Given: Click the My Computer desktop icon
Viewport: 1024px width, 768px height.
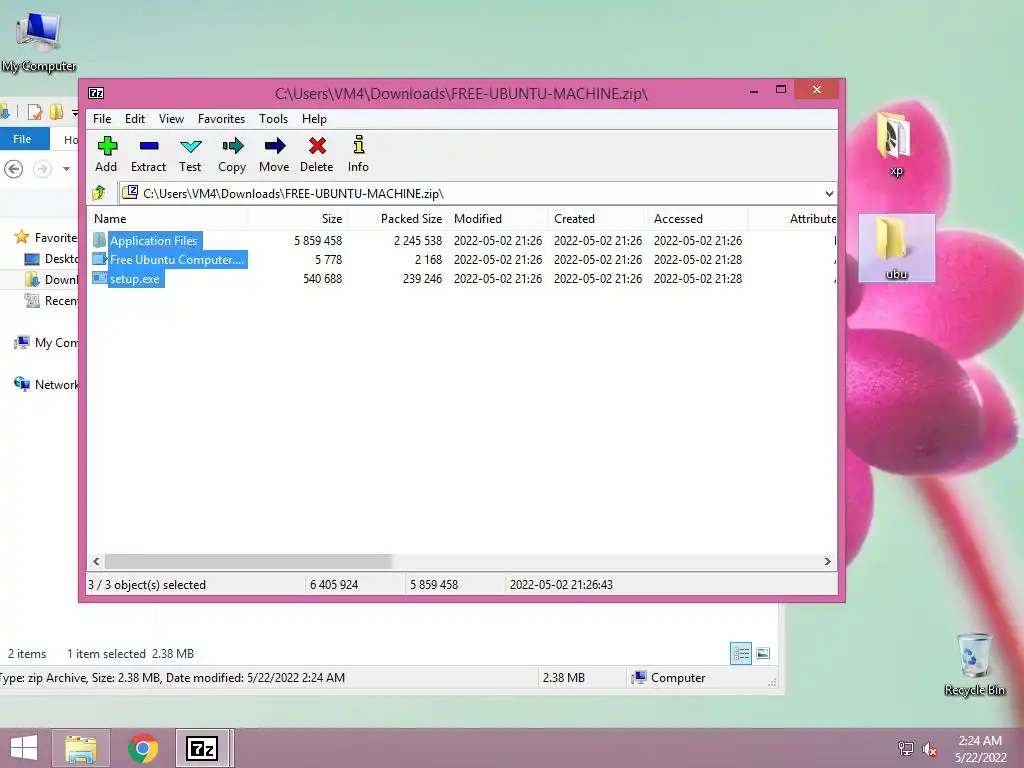Looking at the screenshot, I should 39,42.
